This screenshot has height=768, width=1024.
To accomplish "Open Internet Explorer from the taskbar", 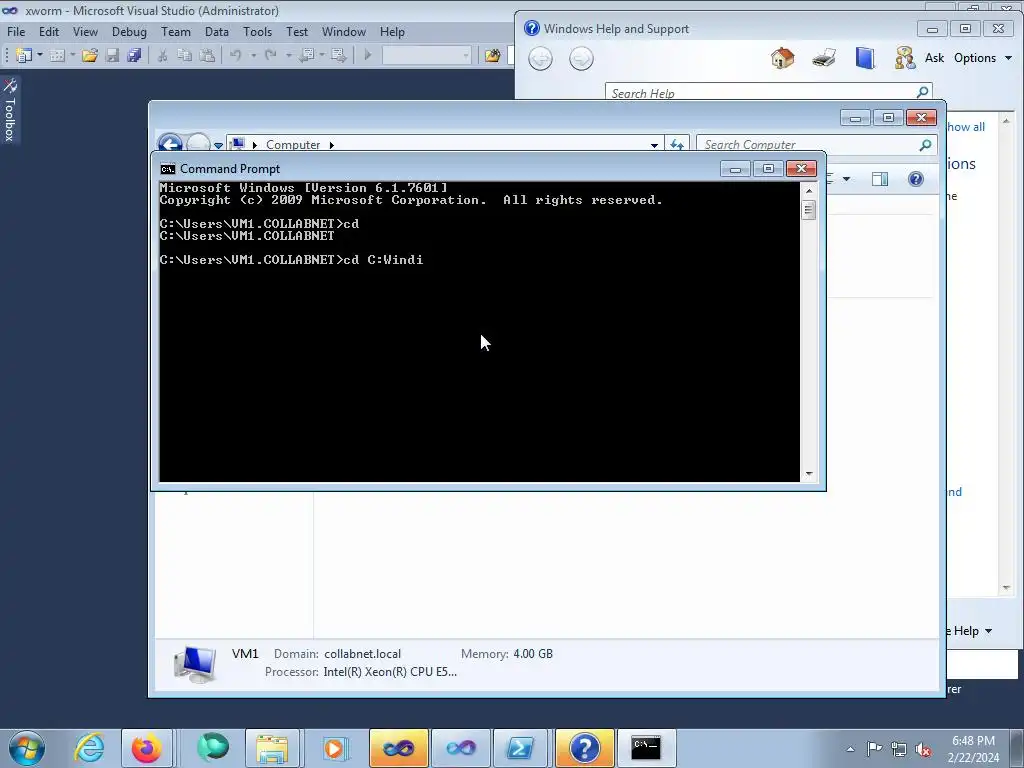I will click(89, 748).
